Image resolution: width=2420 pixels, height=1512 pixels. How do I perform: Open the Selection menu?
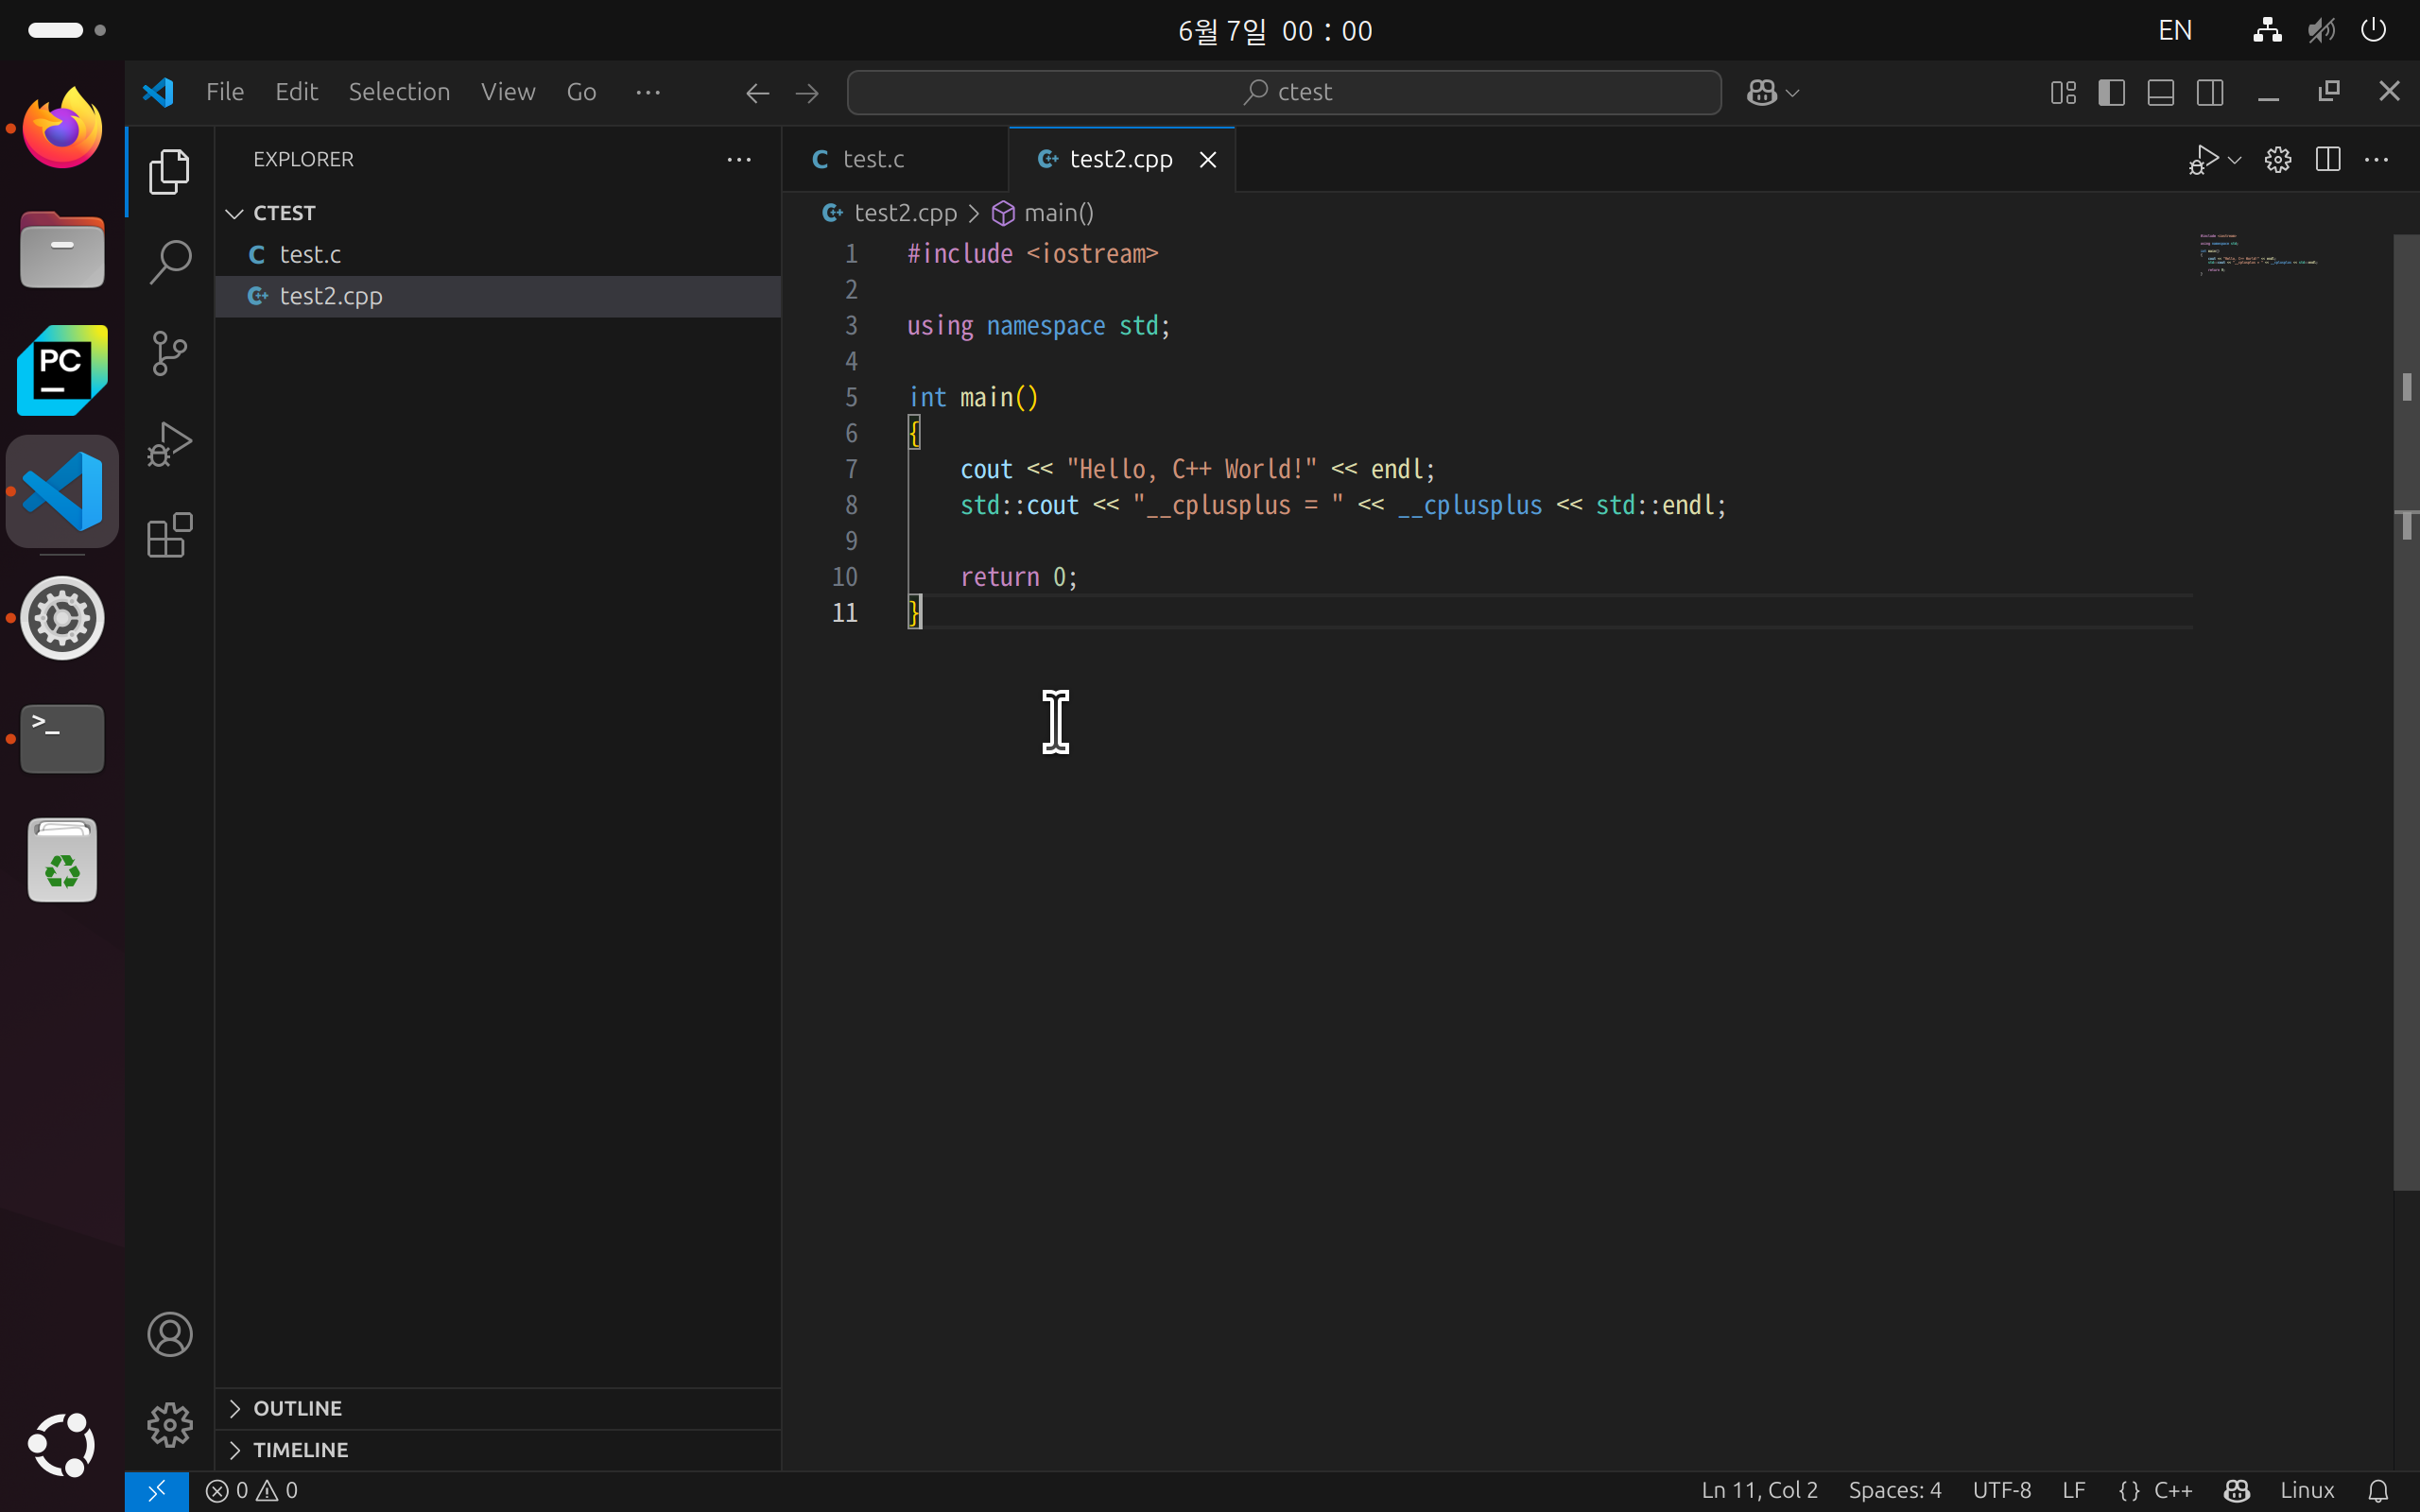(398, 92)
